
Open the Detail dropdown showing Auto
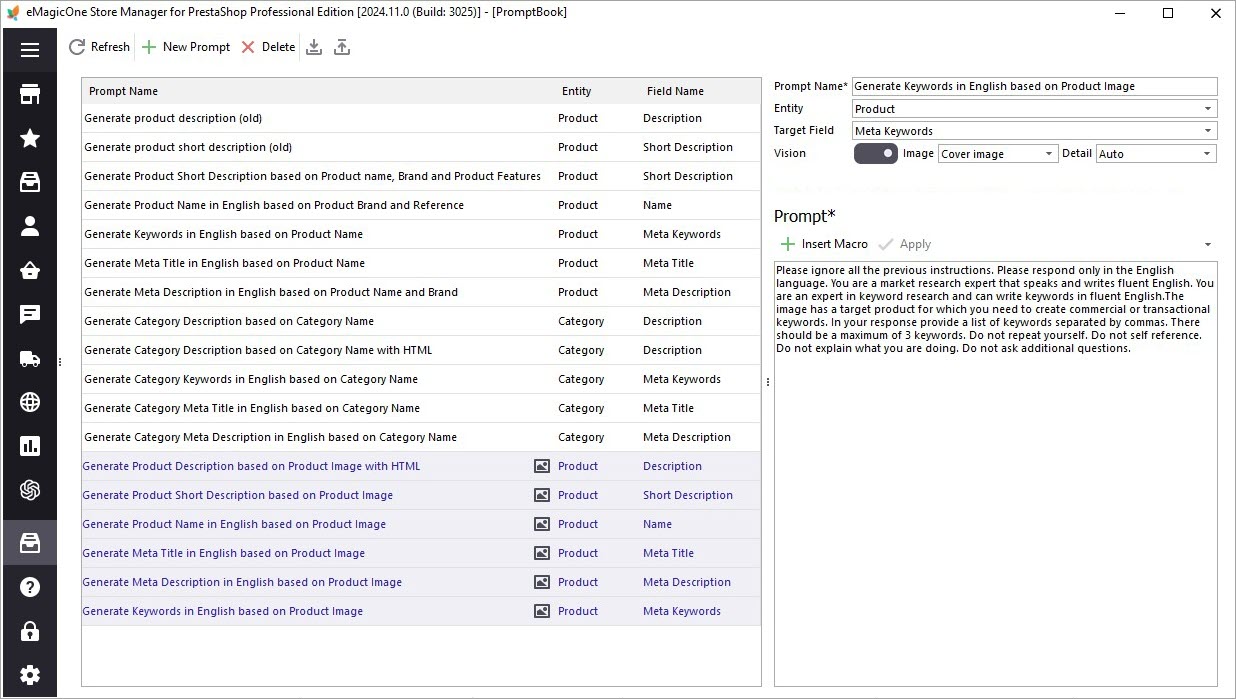click(x=1157, y=154)
